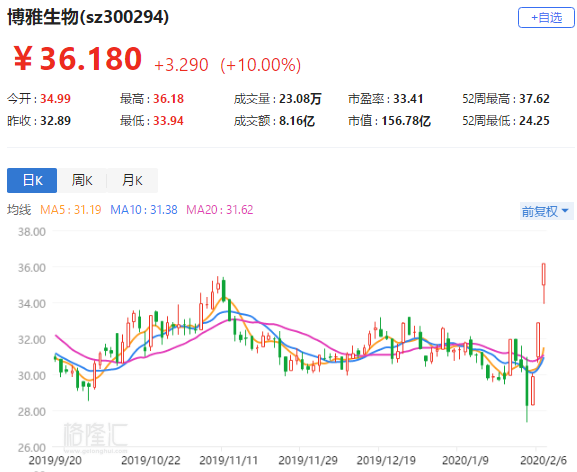577x472 pixels.
Task: Click the 成交量 value 23.08万
Action: pyautogui.click(x=300, y=99)
